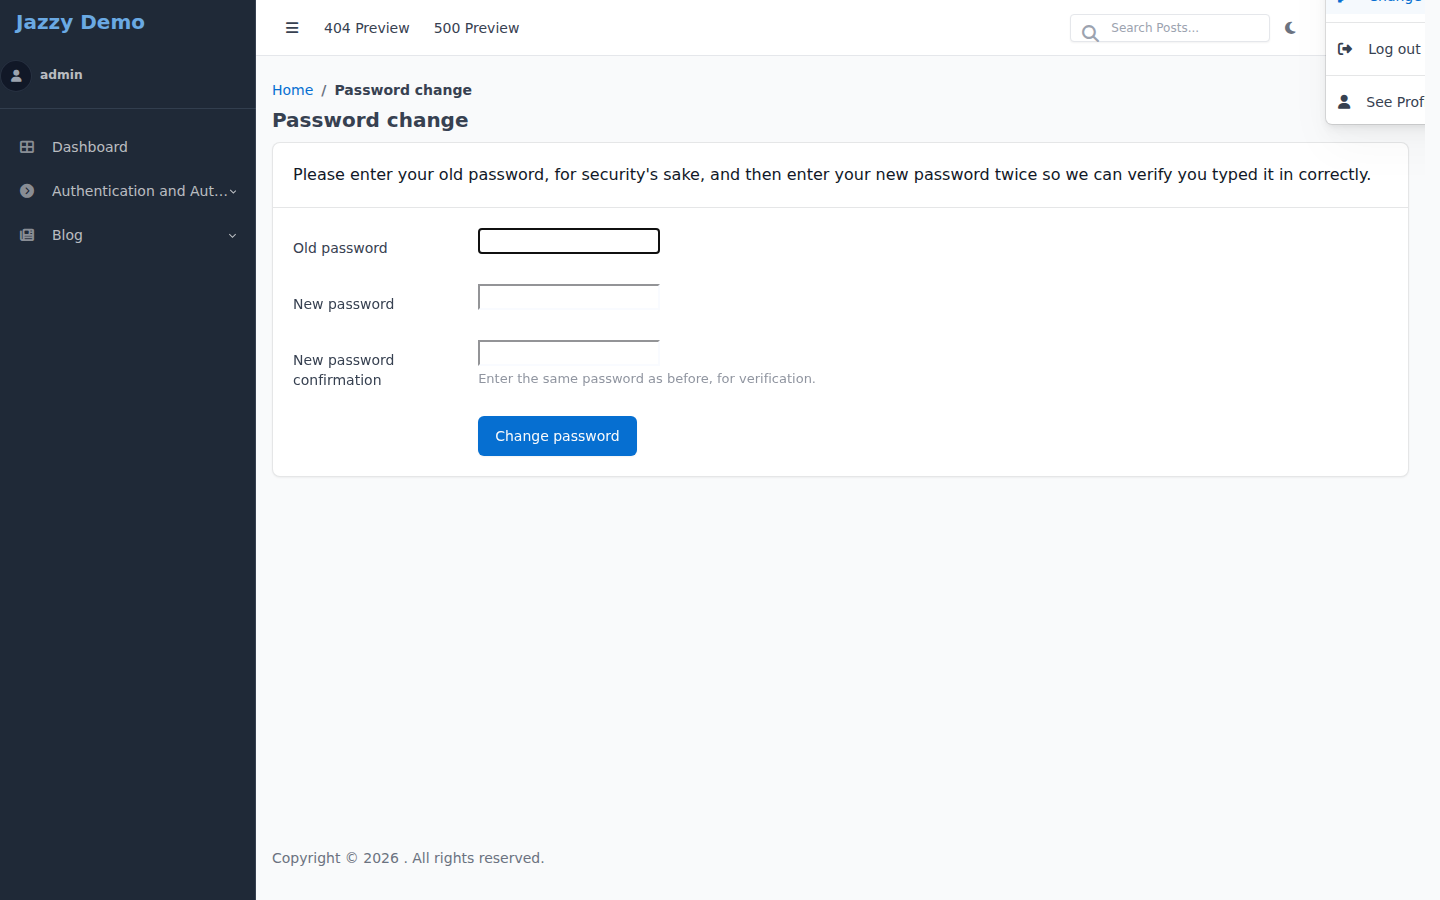Viewport: 1440px width, 900px height.
Task: Open the Blog sidebar menu
Action: (x=128, y=235)
